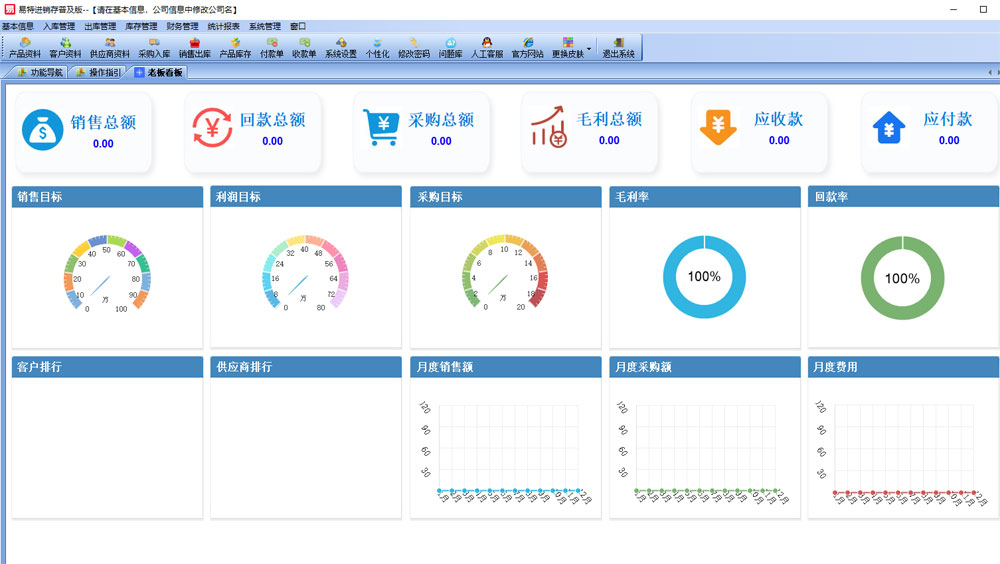Viewport: 1000px width, 564px height.
Task: Click 销售出库 toolbar icon
Action: click(195, 48)
